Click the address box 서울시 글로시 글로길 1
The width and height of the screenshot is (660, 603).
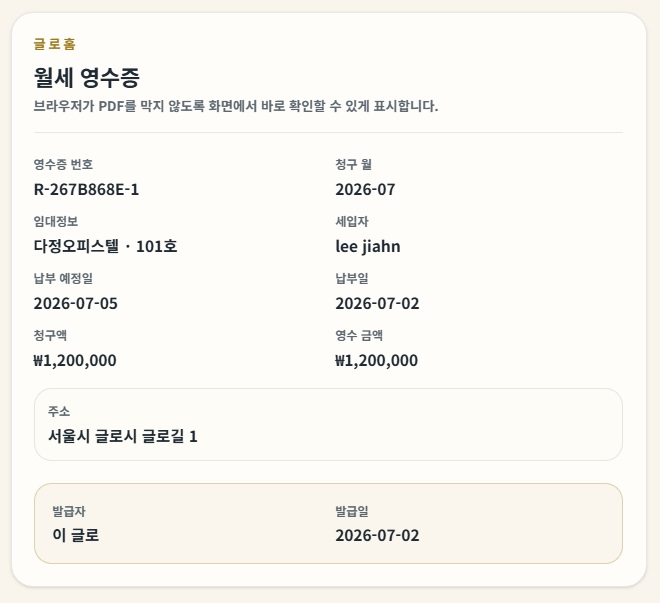pyautogui.click(x=328, y=425)
